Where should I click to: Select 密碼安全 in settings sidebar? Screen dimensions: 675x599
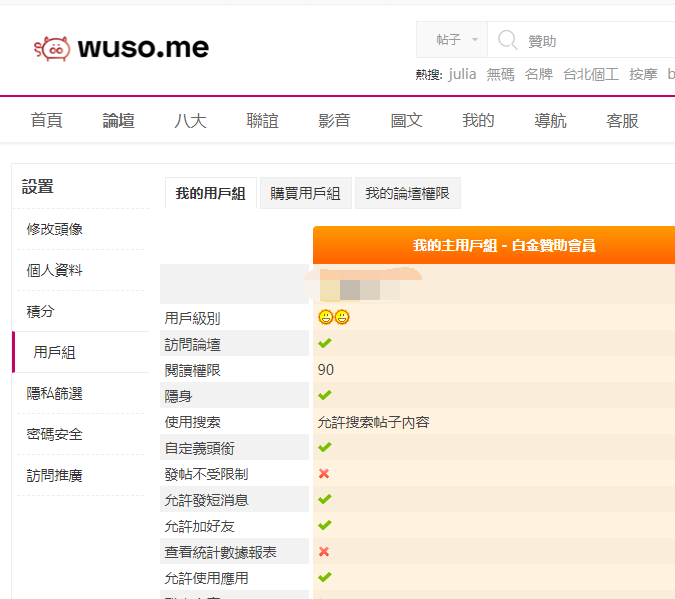point(54,434)
